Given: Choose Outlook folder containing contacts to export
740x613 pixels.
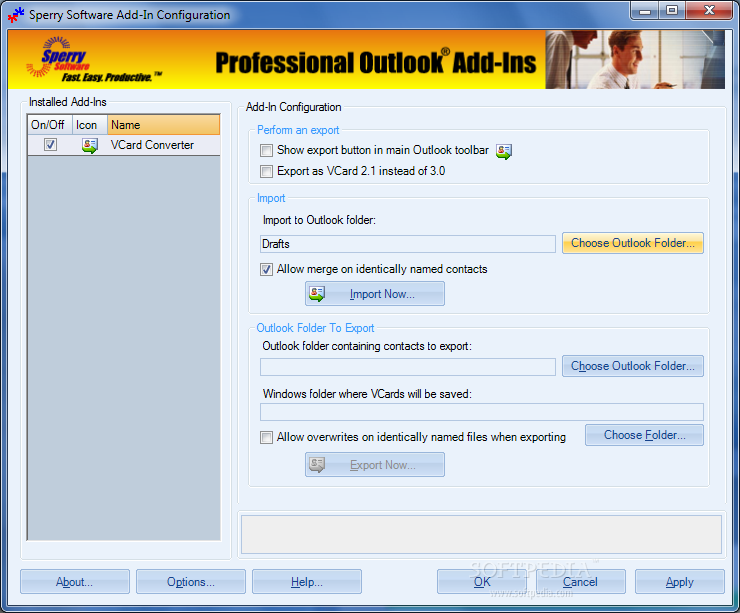Looking at the screenshot, I should click(632, 366).
